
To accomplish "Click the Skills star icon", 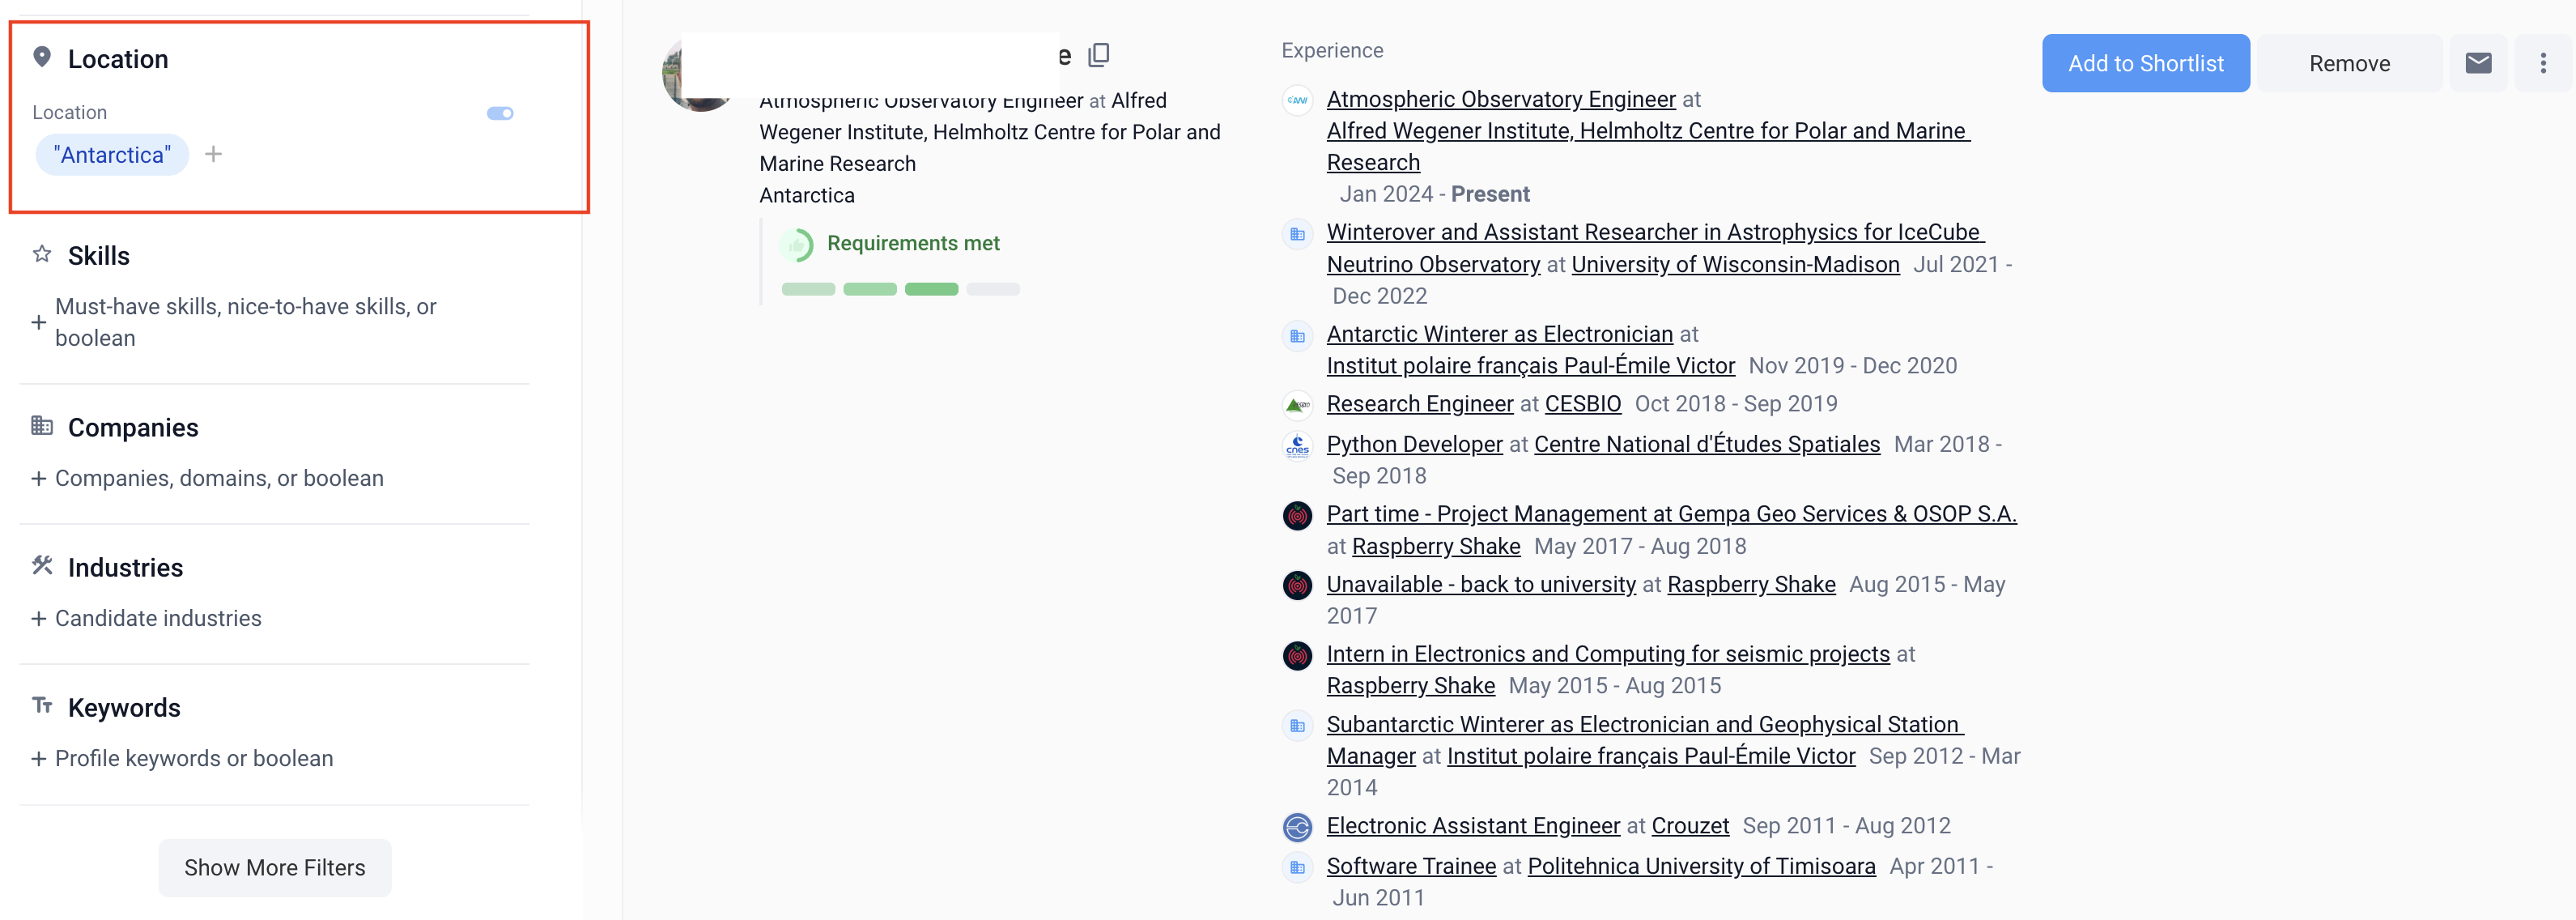I will [42, 254].
